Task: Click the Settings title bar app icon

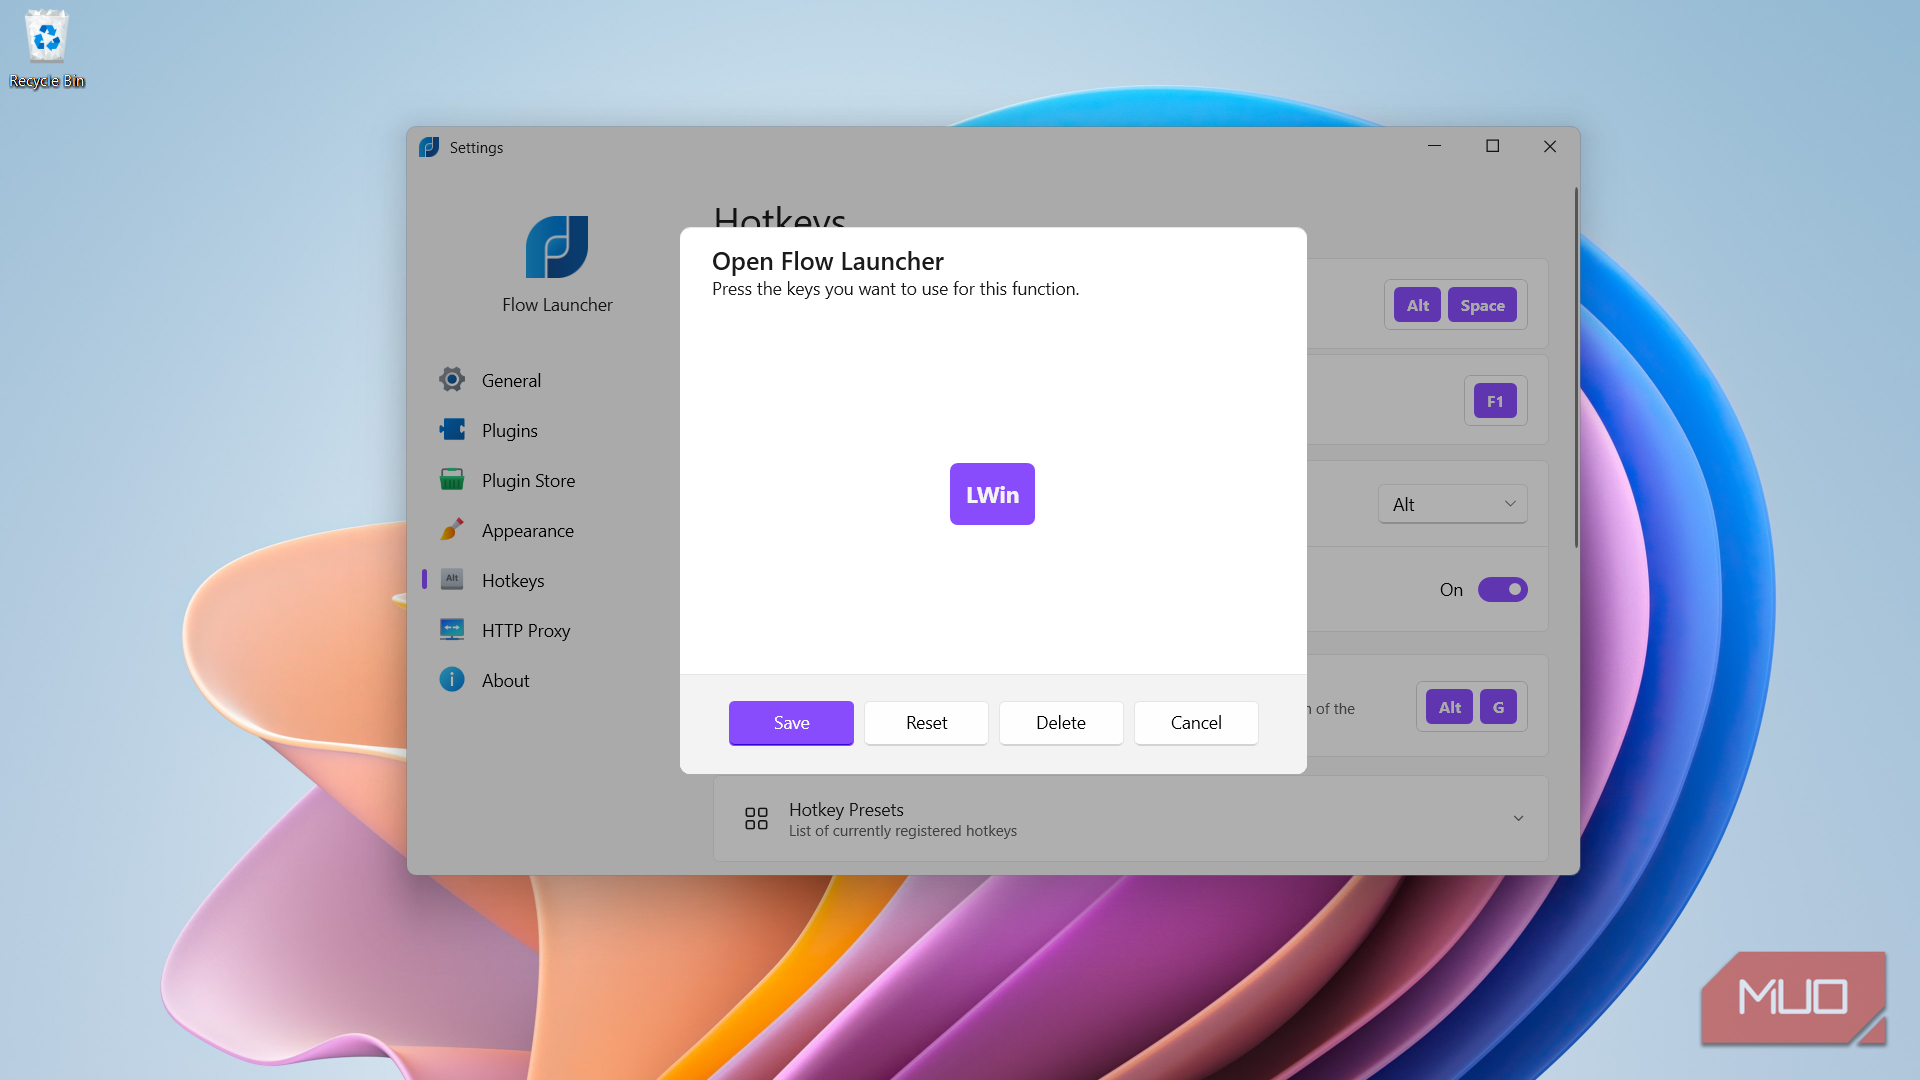Action: click(429, 147)
